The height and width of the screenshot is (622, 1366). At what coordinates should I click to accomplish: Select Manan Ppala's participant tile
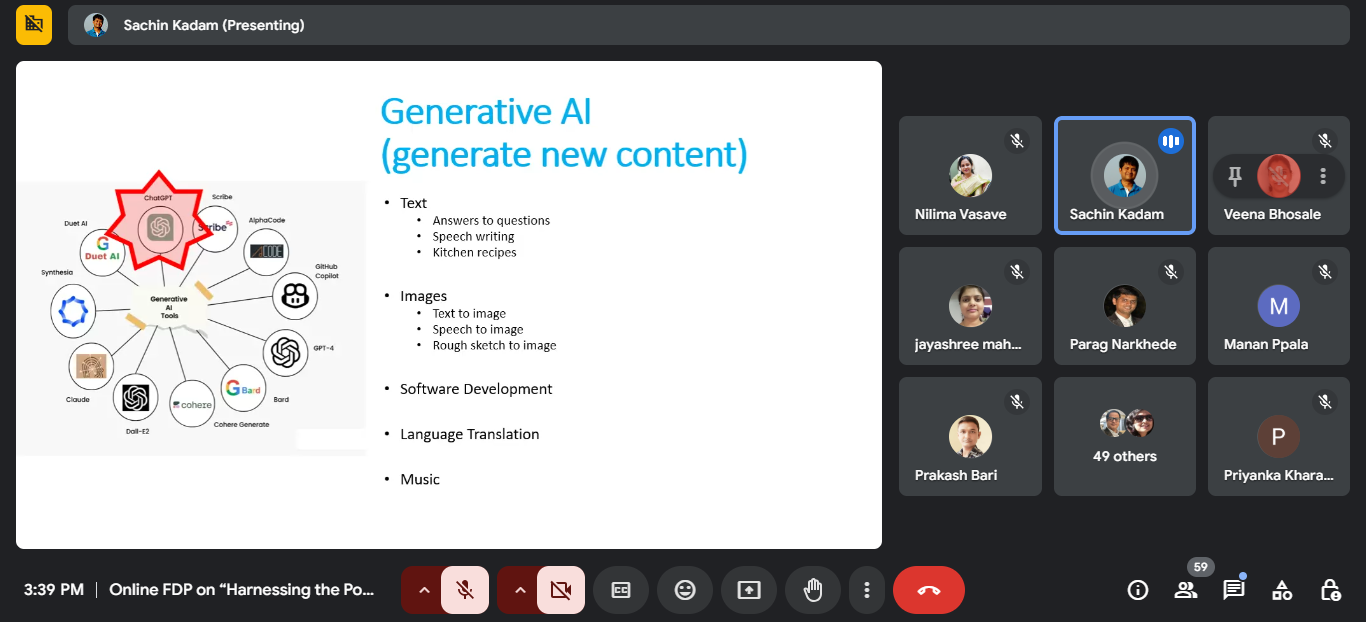pos(1279,306)
